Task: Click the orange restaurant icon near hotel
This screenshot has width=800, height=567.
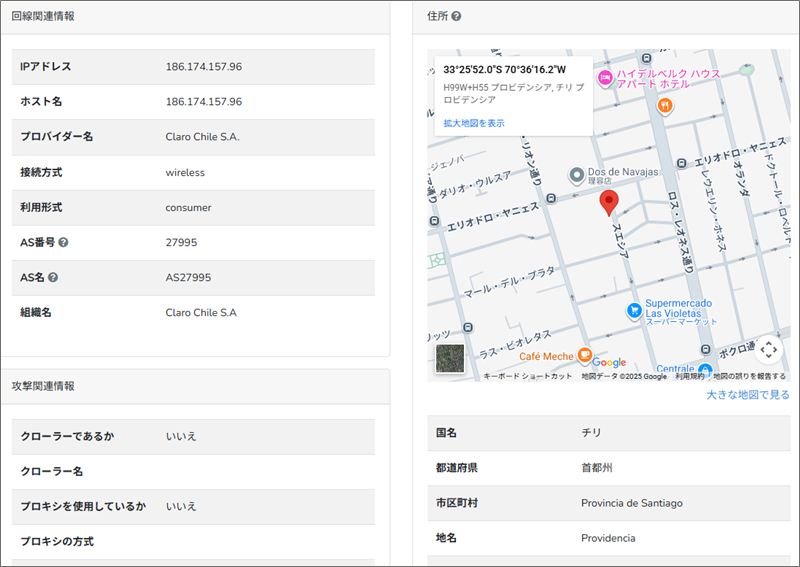Action: 663,105
